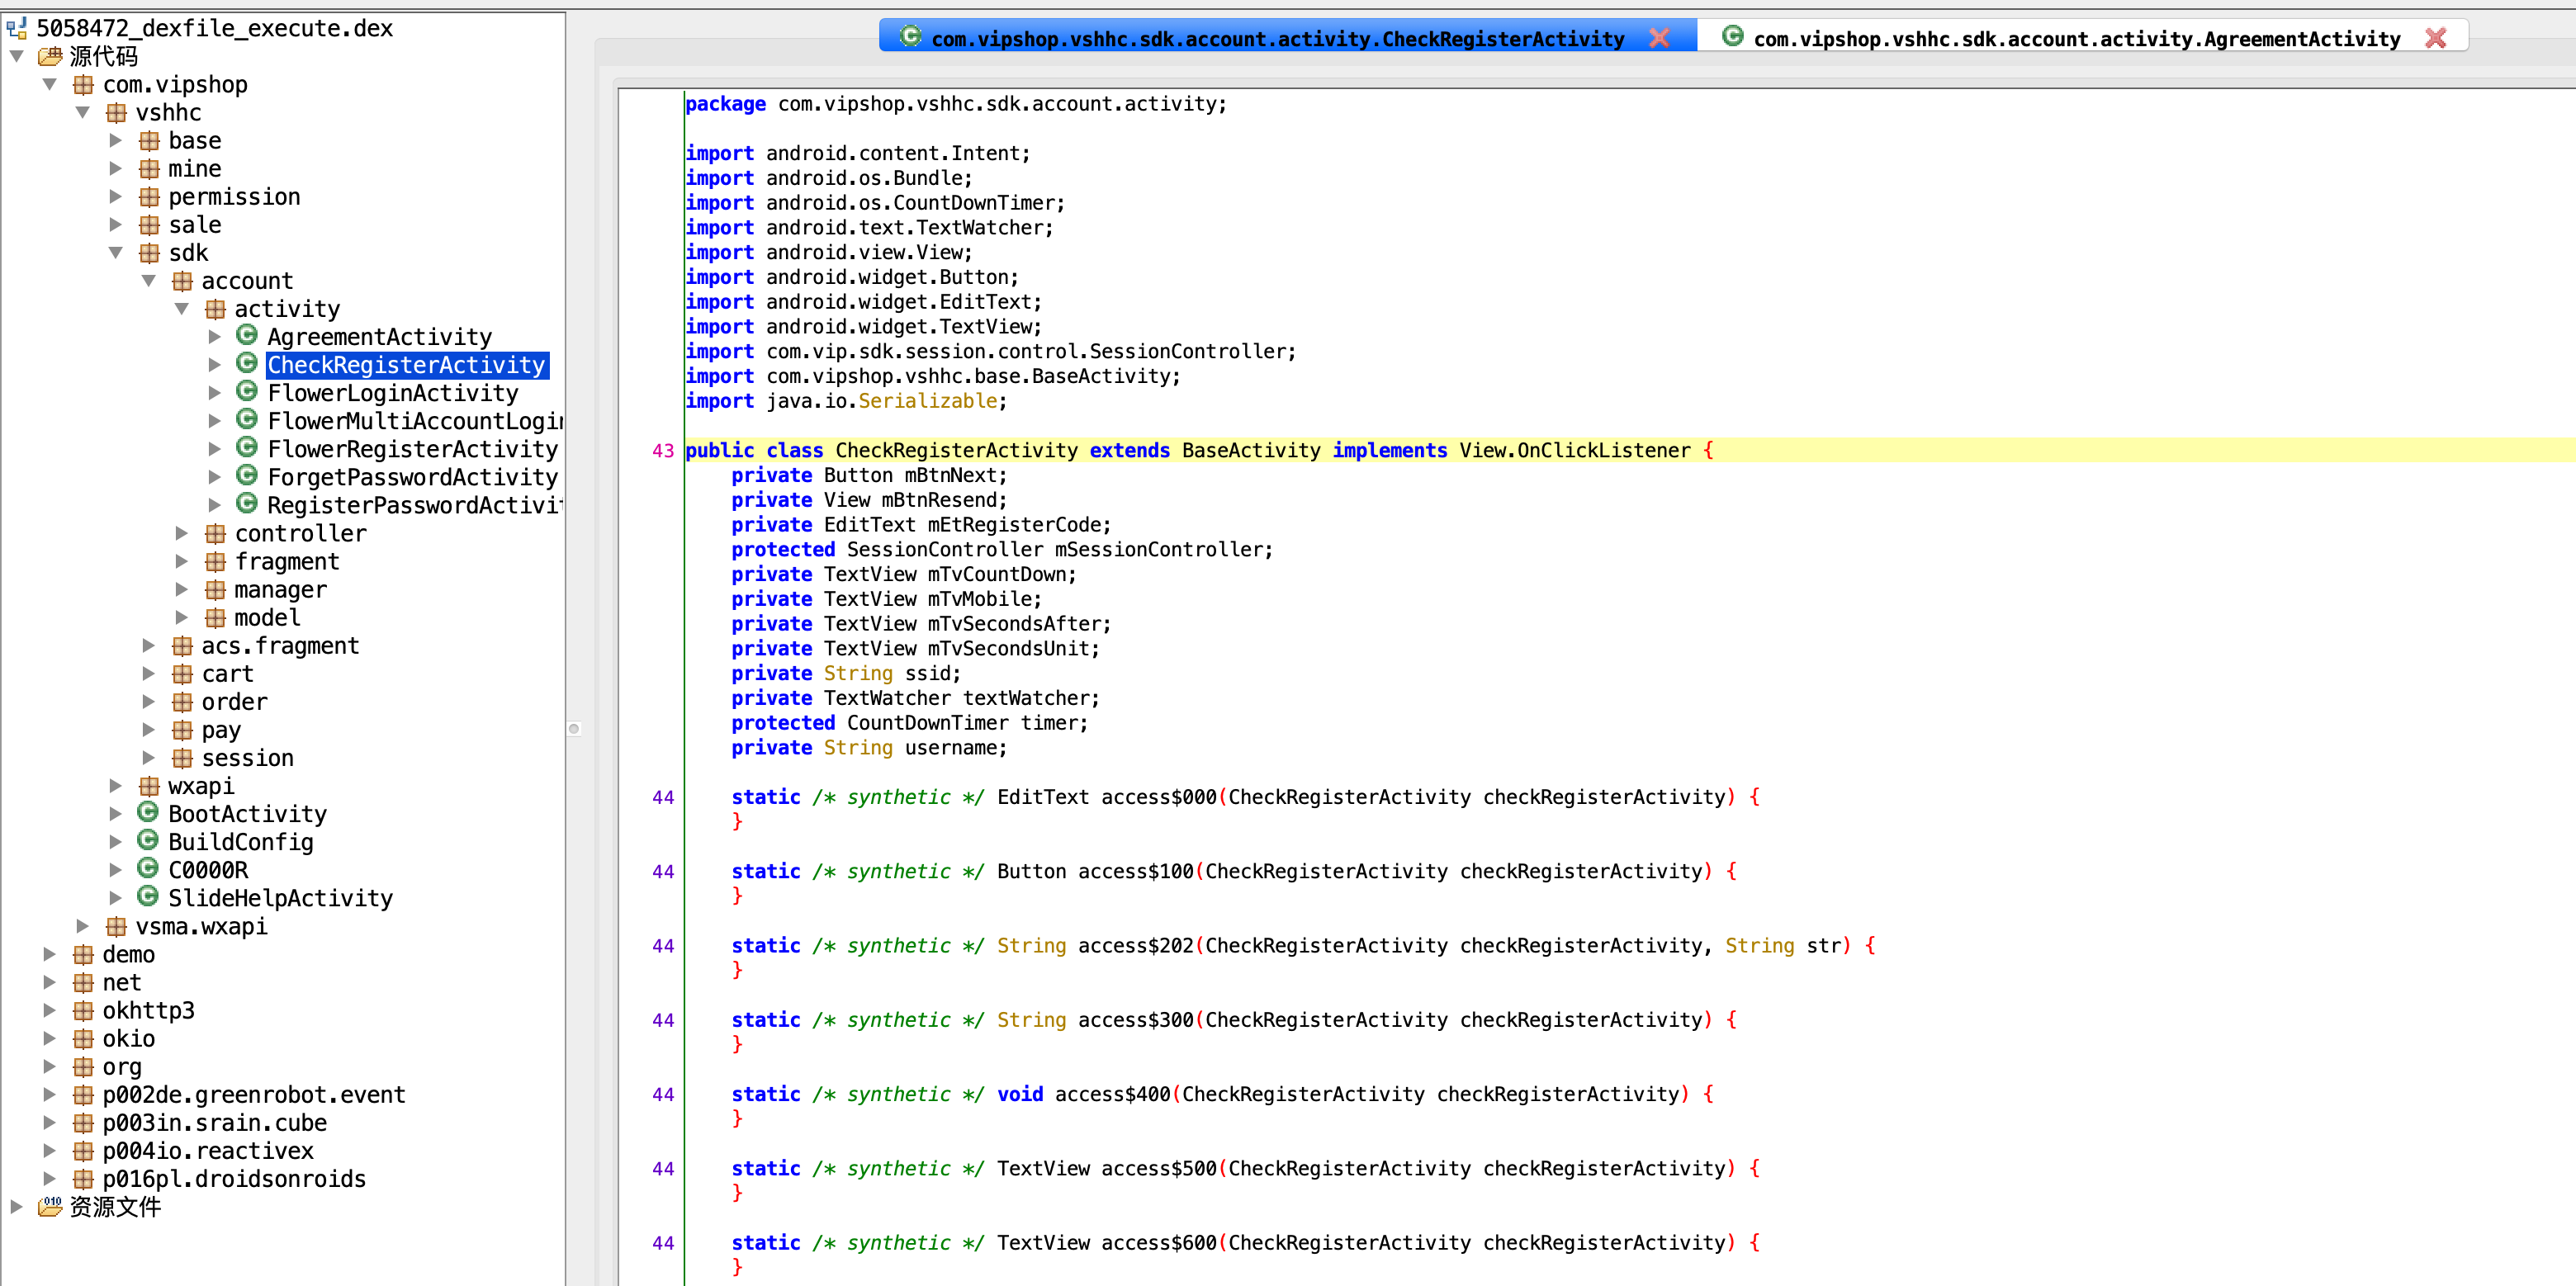Click the controller package icon
Image resolution: width=2576 pixels, height=1286 pixels.
[x=215, y=533]
